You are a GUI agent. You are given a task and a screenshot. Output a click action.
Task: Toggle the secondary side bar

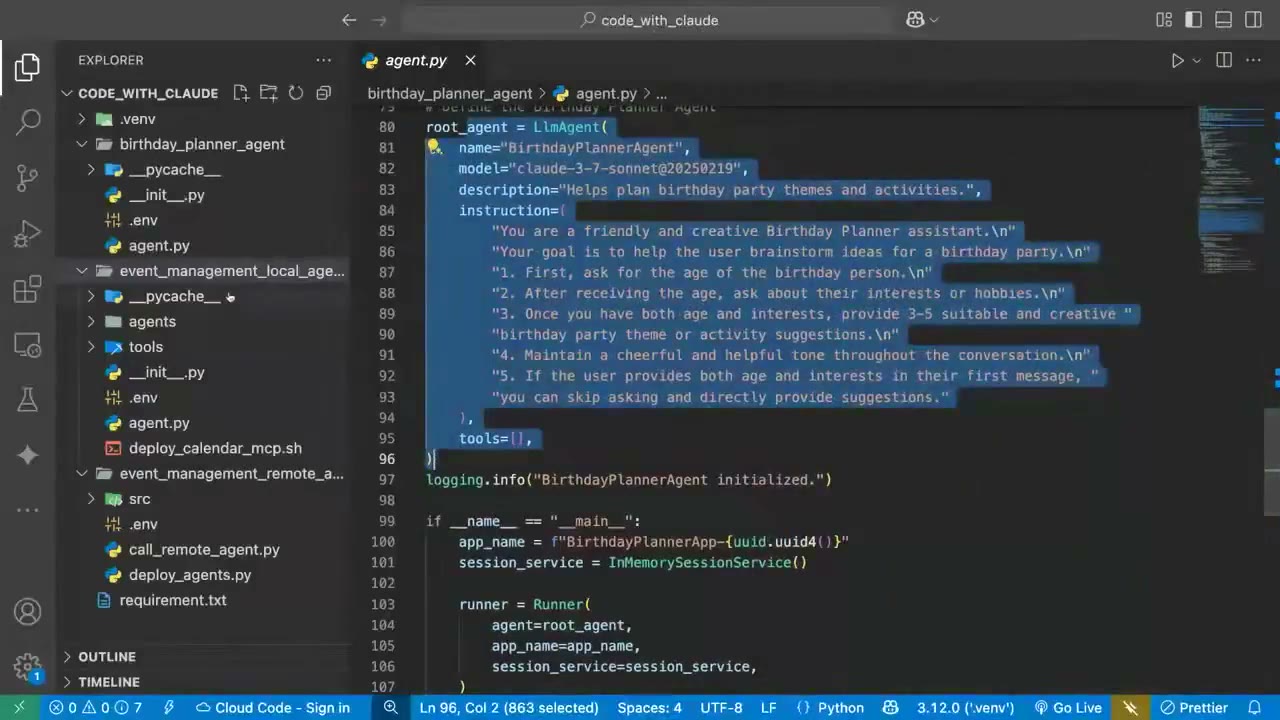[x=1253, y=20]
